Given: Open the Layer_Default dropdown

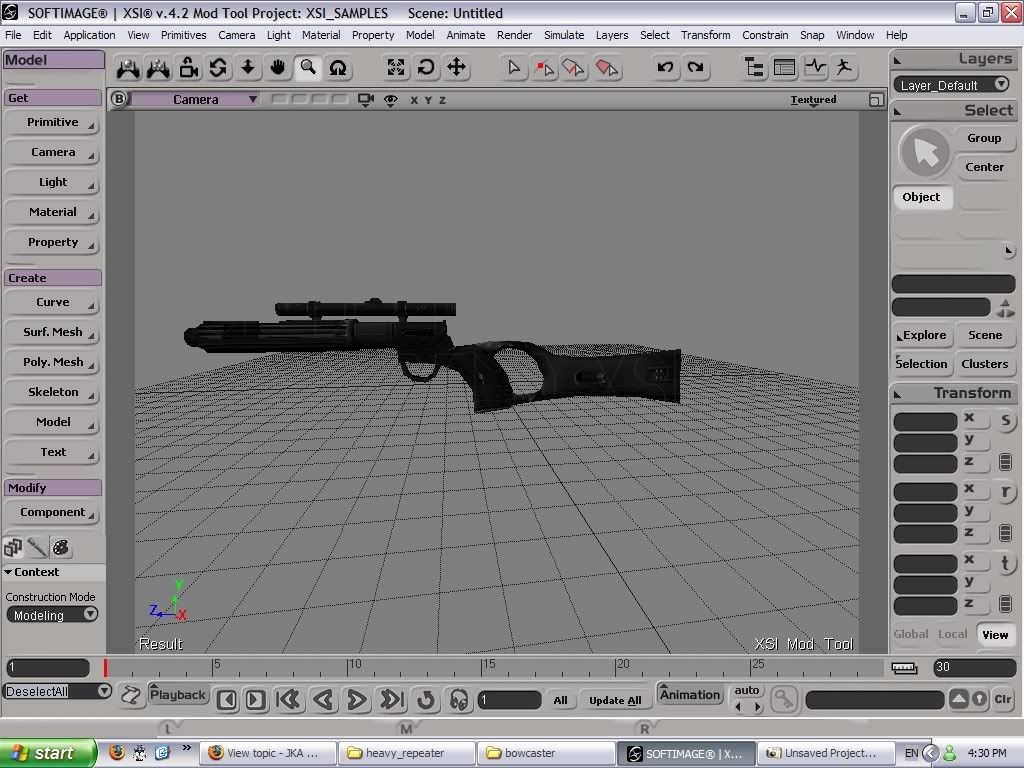Looking at the screenshot, I should tap(952, 85).
